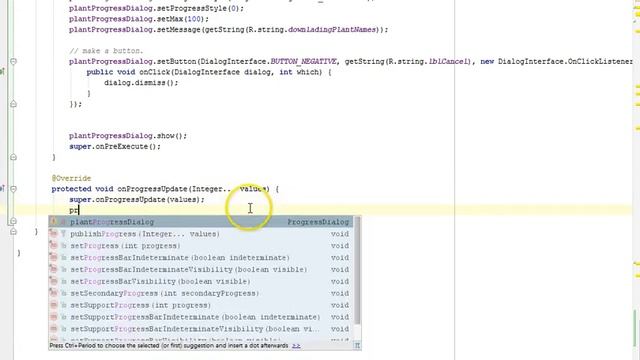Click super.onProgressUpdate(values) call

pyautogui.click(x=137, y=200)
